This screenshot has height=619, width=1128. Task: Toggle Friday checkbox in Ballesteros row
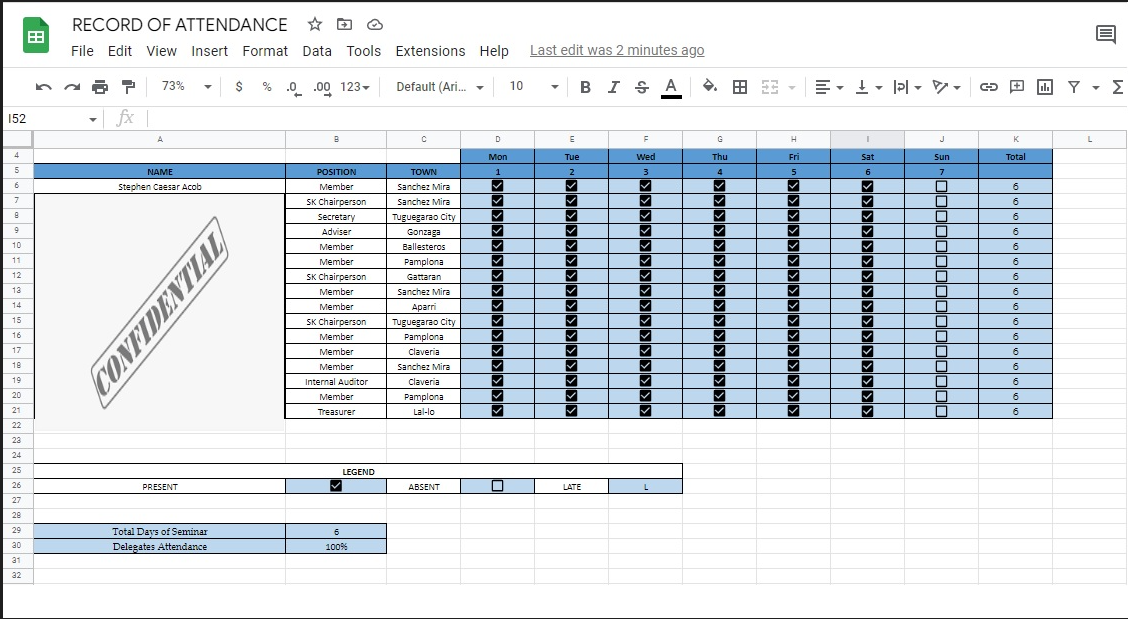click(793, 246)
